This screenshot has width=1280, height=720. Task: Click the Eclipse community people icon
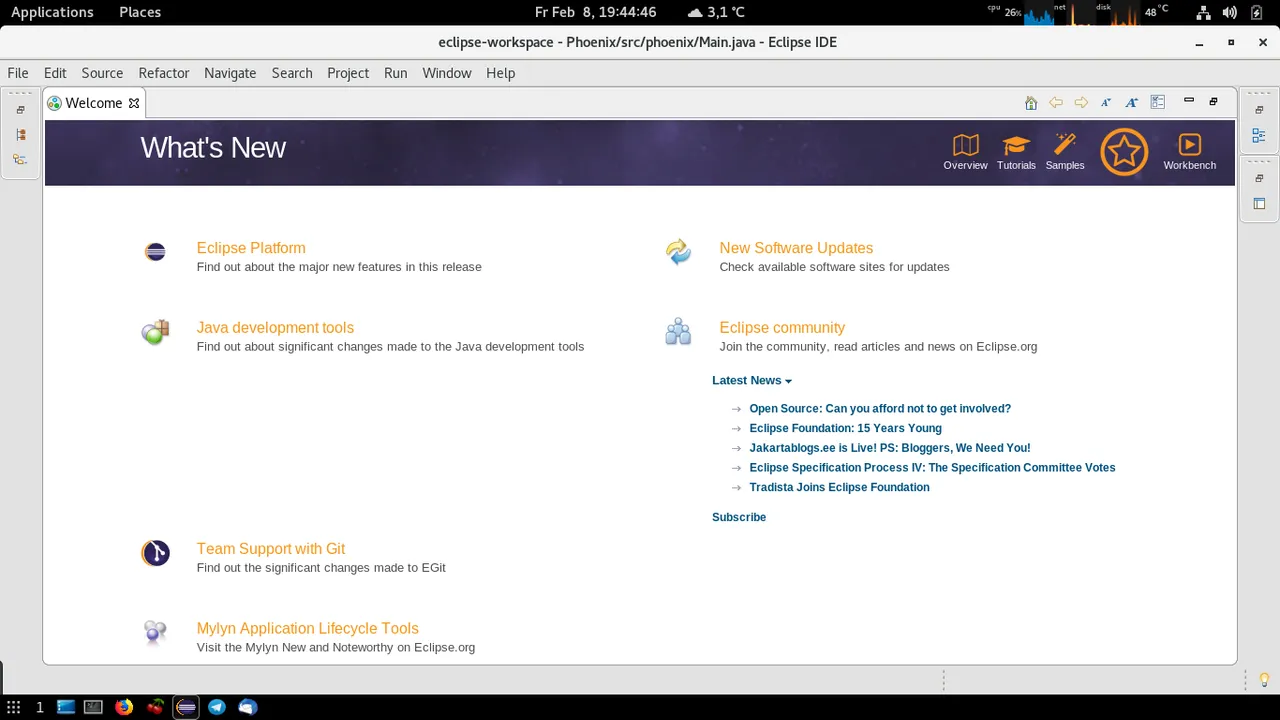tap(678, 332)
